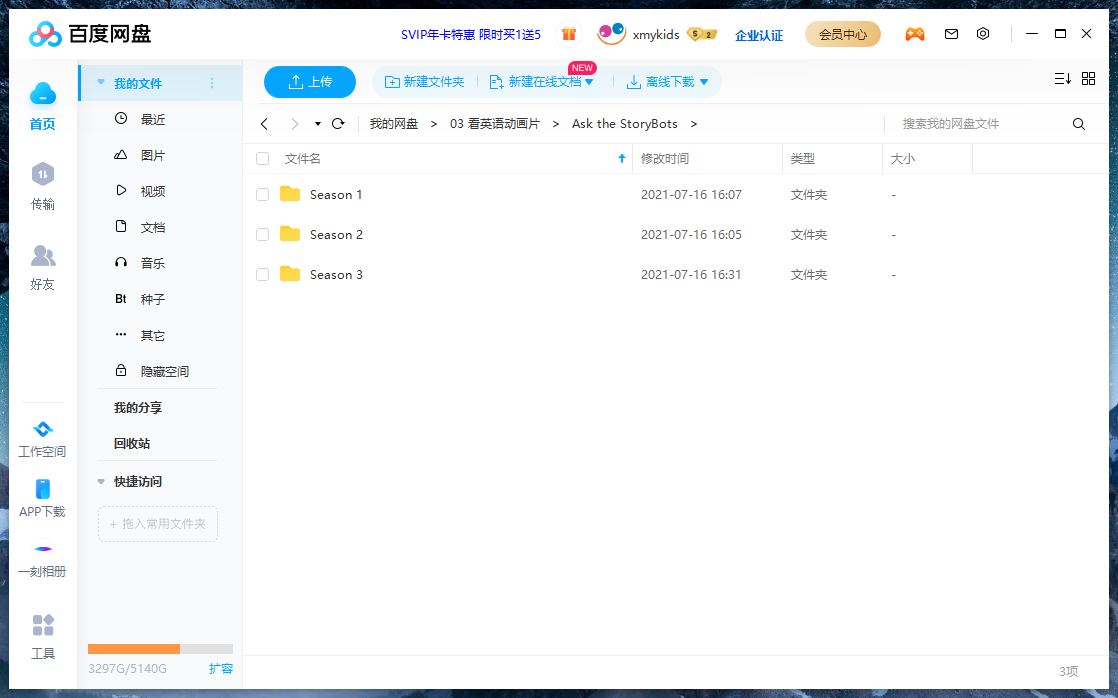Expand breadcrumb arrow after Ask the StoryBots

tap(694, 124)
